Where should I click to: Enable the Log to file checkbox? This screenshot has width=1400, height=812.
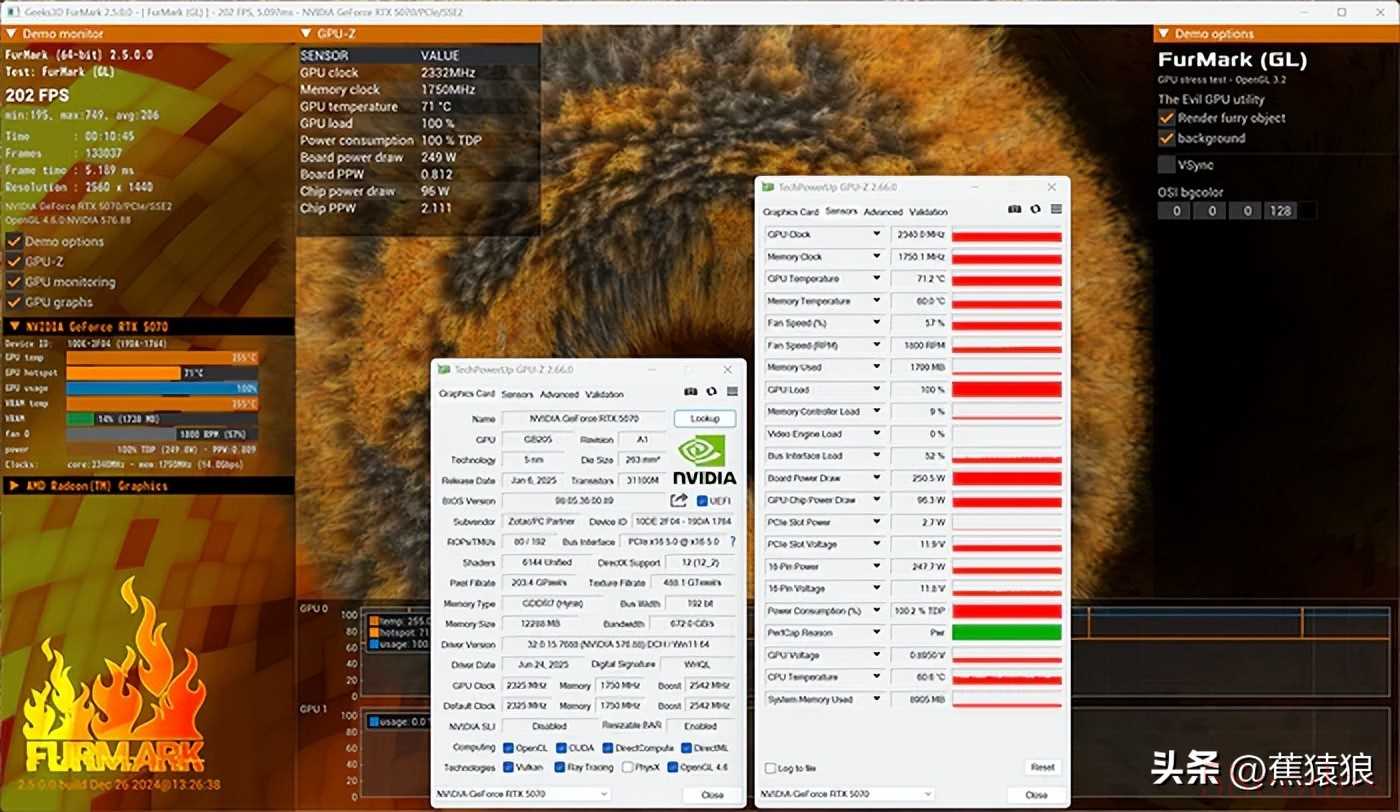(769, 768)
